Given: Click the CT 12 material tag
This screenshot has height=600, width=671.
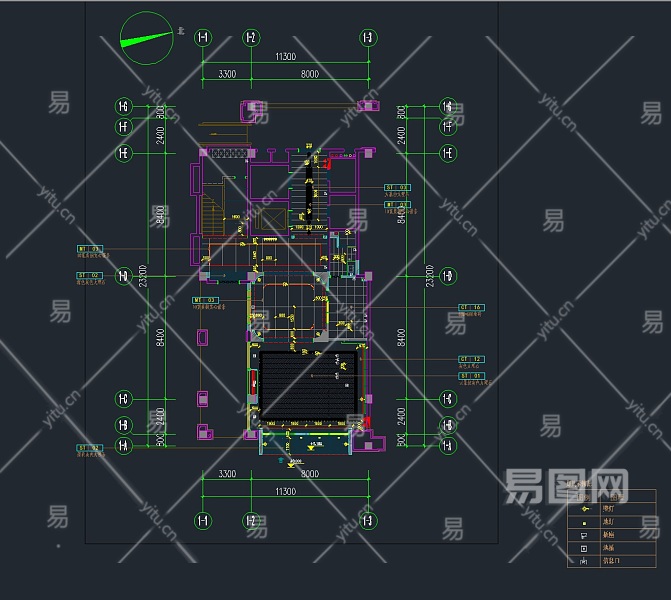Looking at the screenshot, I should pos(472,359).
